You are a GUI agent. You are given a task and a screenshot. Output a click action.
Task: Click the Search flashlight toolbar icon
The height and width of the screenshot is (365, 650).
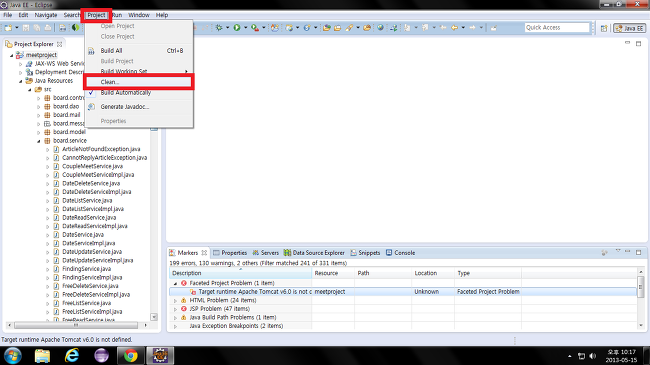click(349, 28)
